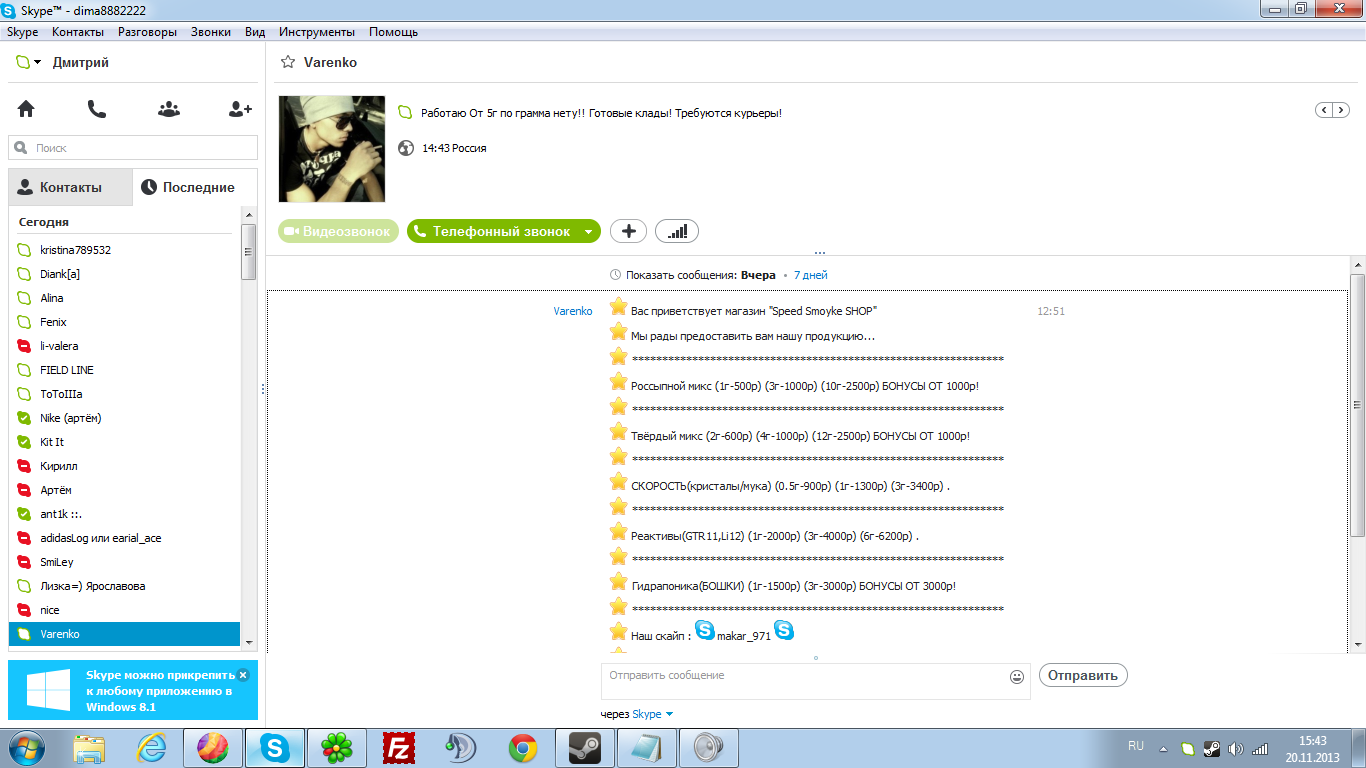Click the phone dial icon under Дмитрий

97,110
